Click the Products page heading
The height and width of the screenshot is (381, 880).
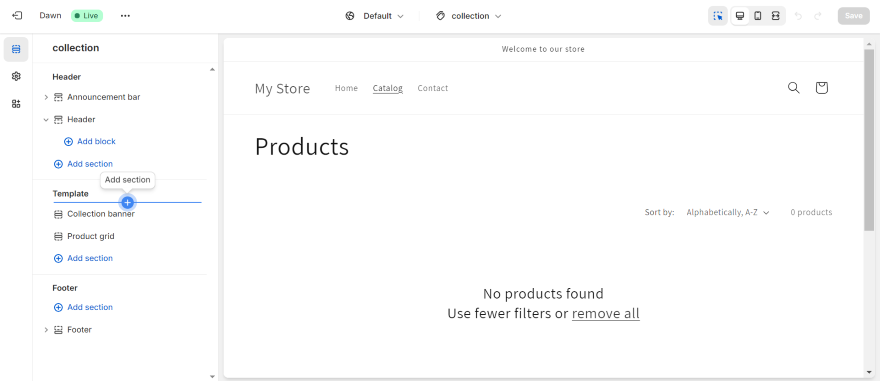click(302, 147)
